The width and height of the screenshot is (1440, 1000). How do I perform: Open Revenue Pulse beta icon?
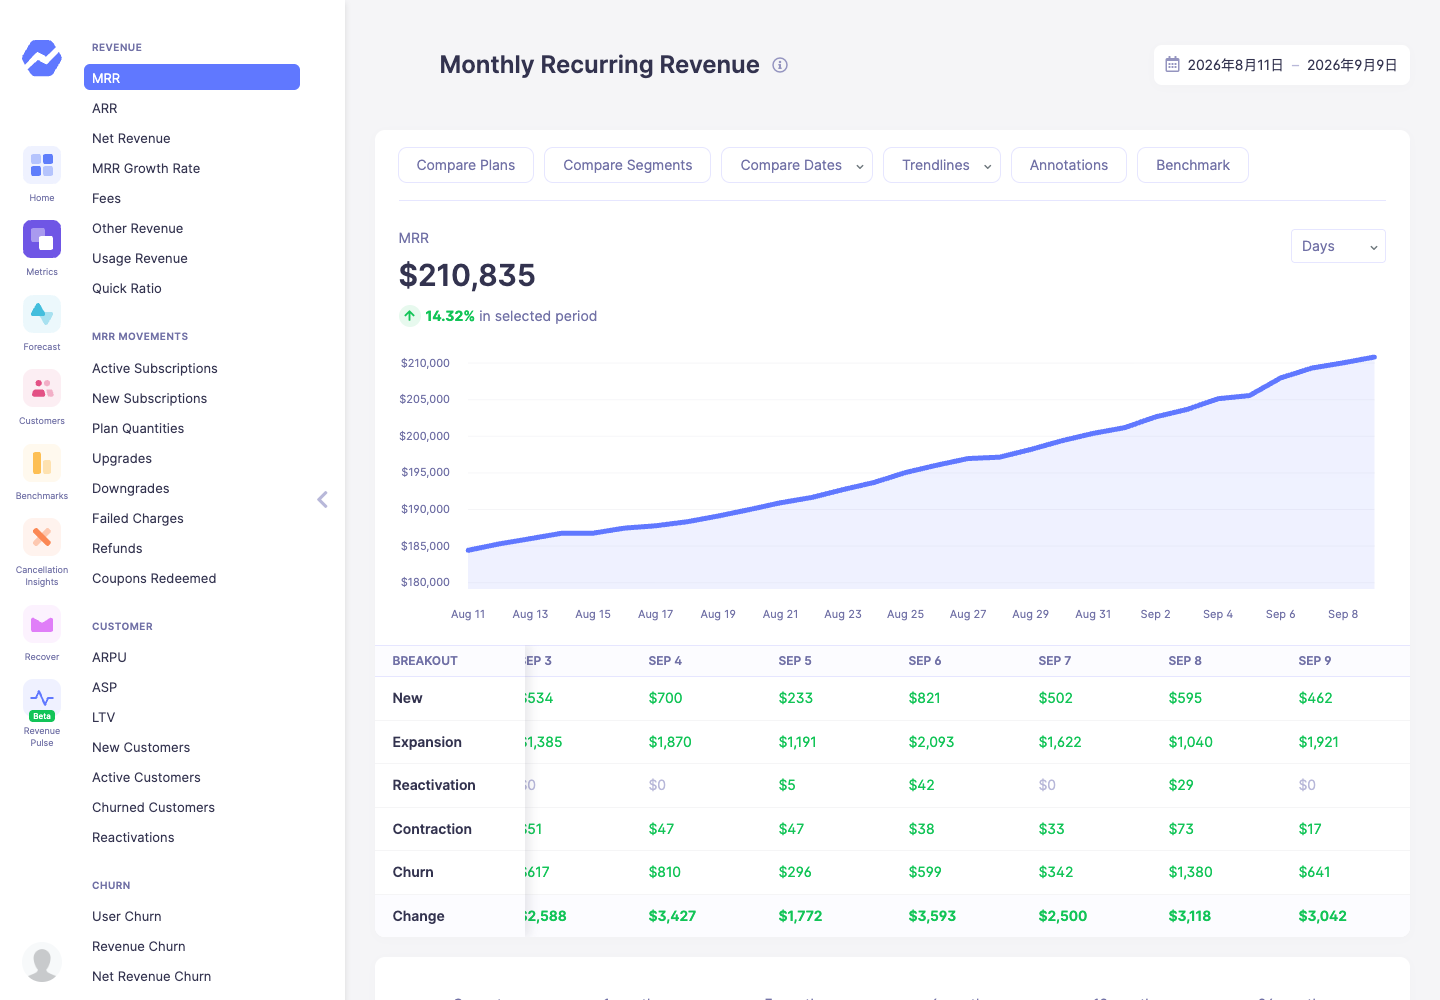[42, 699]
